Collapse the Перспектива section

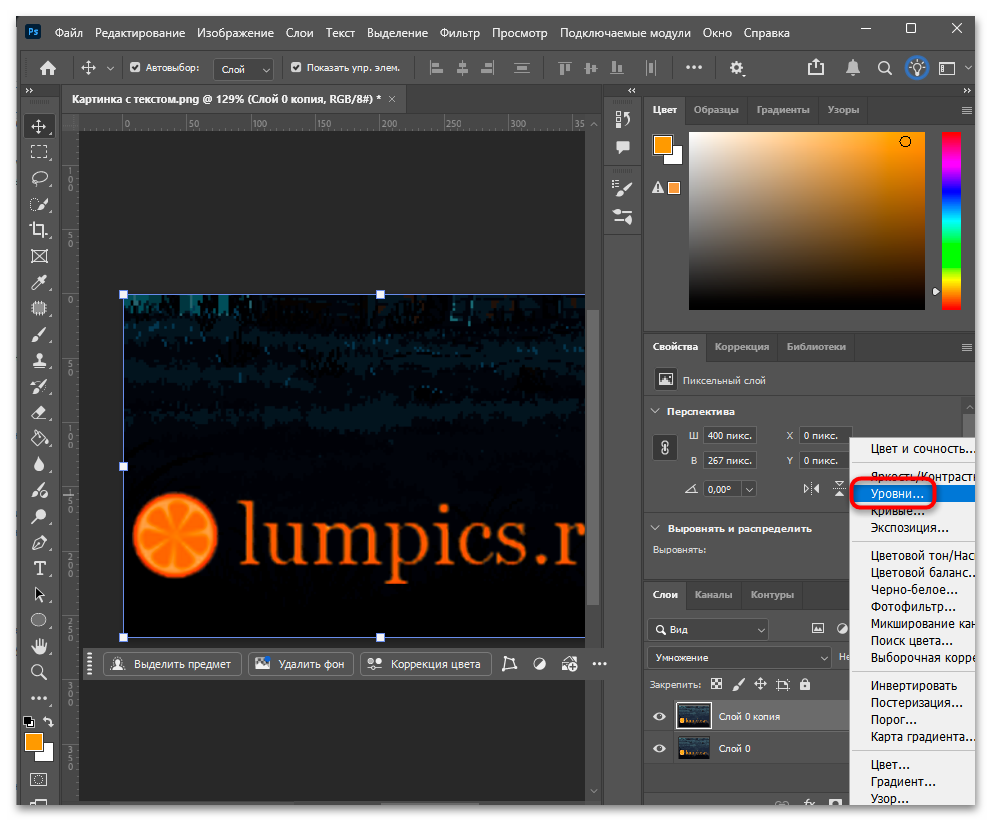click(x=655, y=411)
